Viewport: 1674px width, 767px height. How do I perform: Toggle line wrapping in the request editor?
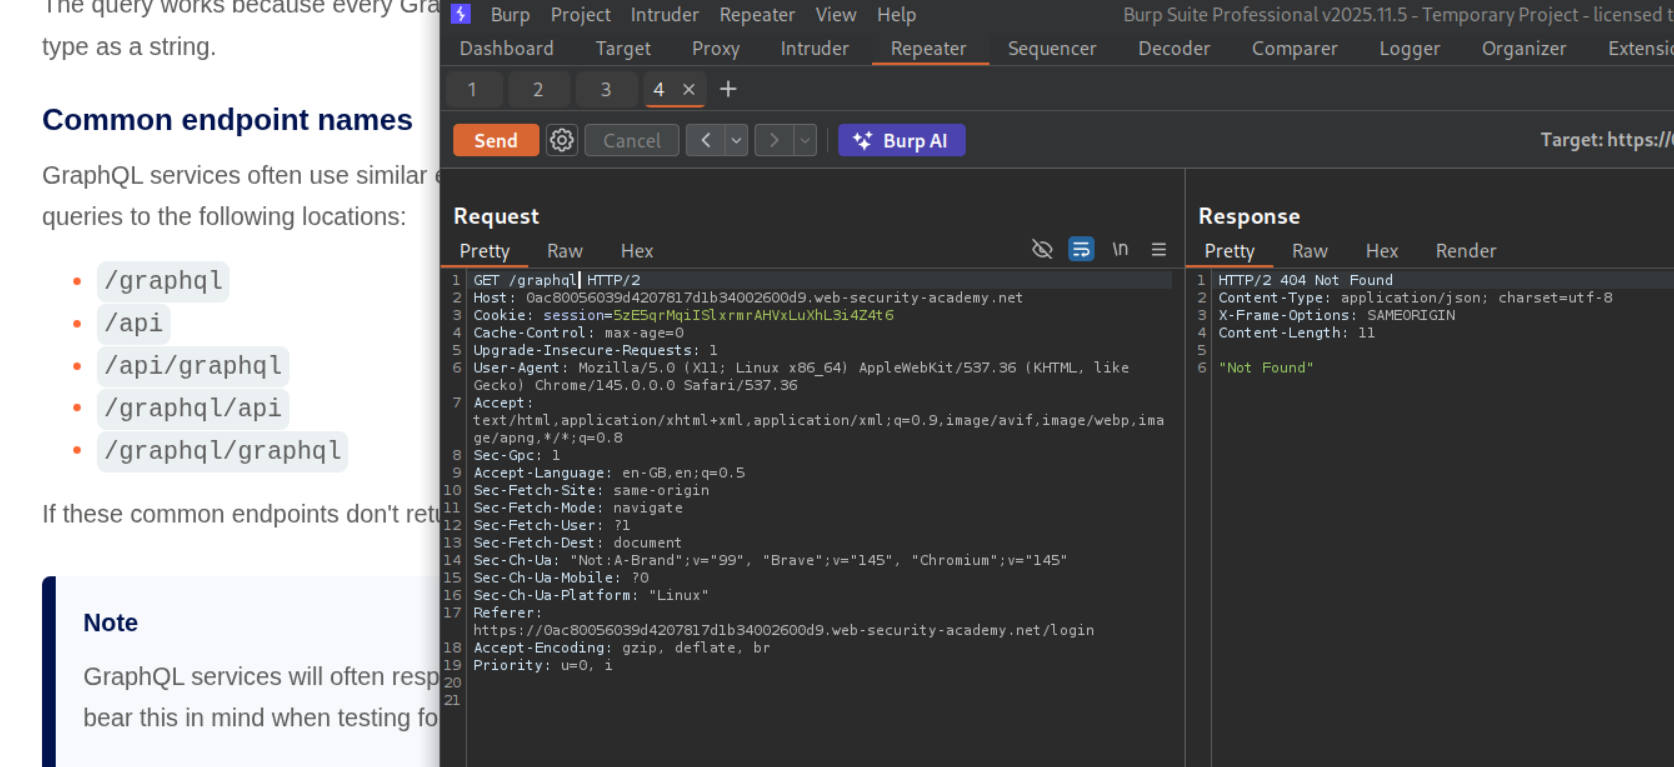point(1081,250)
